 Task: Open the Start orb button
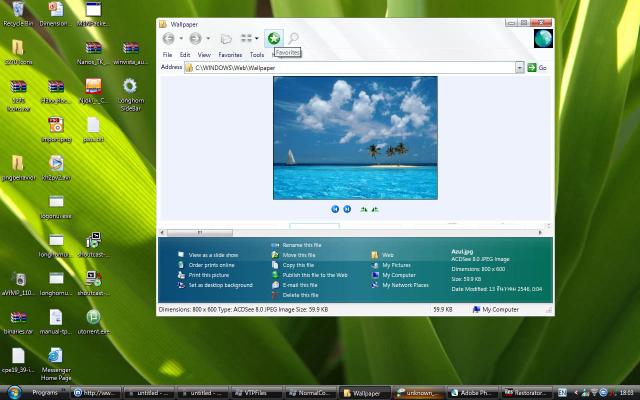pyautogui.click(x=14, y=392)
